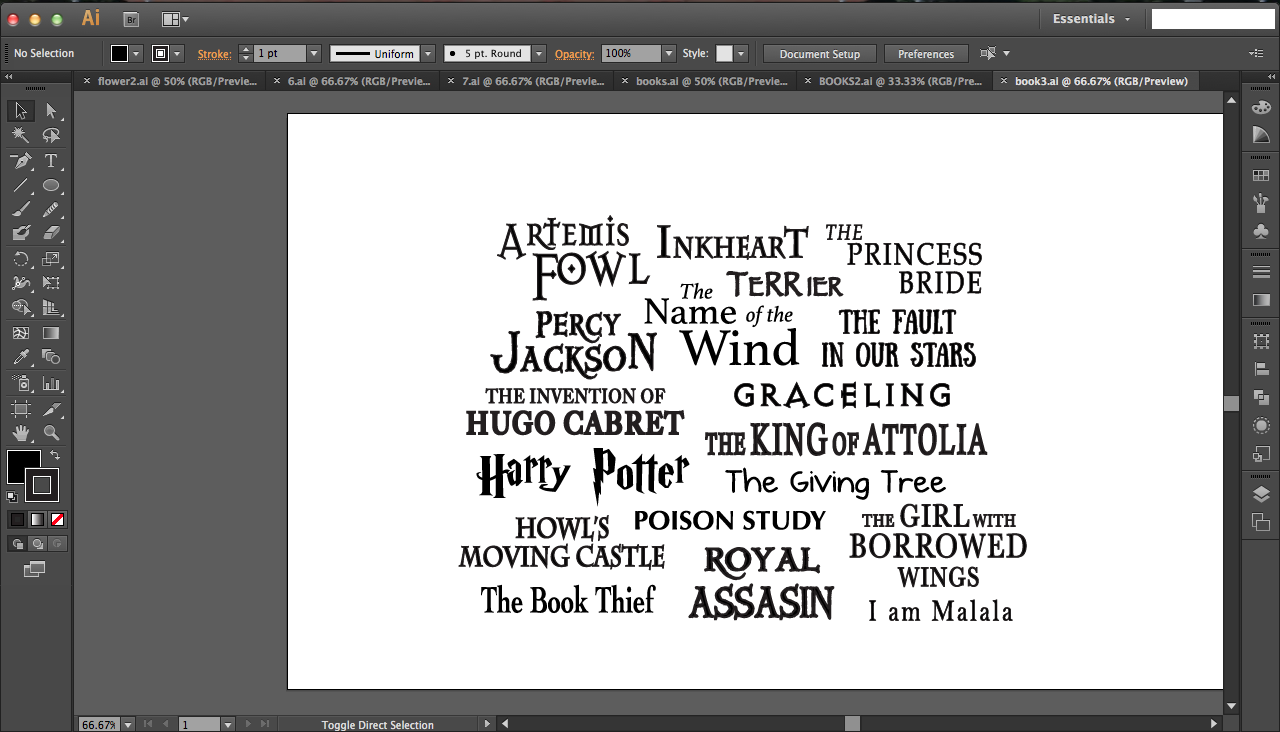This screenshot has width=1280, height=732.
Task: Set paint mode to Color
Action: [x=17, y=519]
